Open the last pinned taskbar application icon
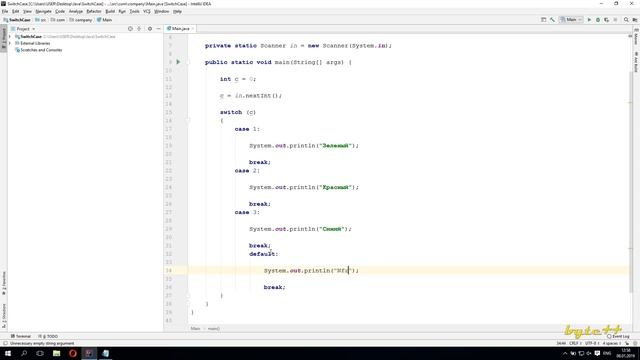 tap(105, 353)
